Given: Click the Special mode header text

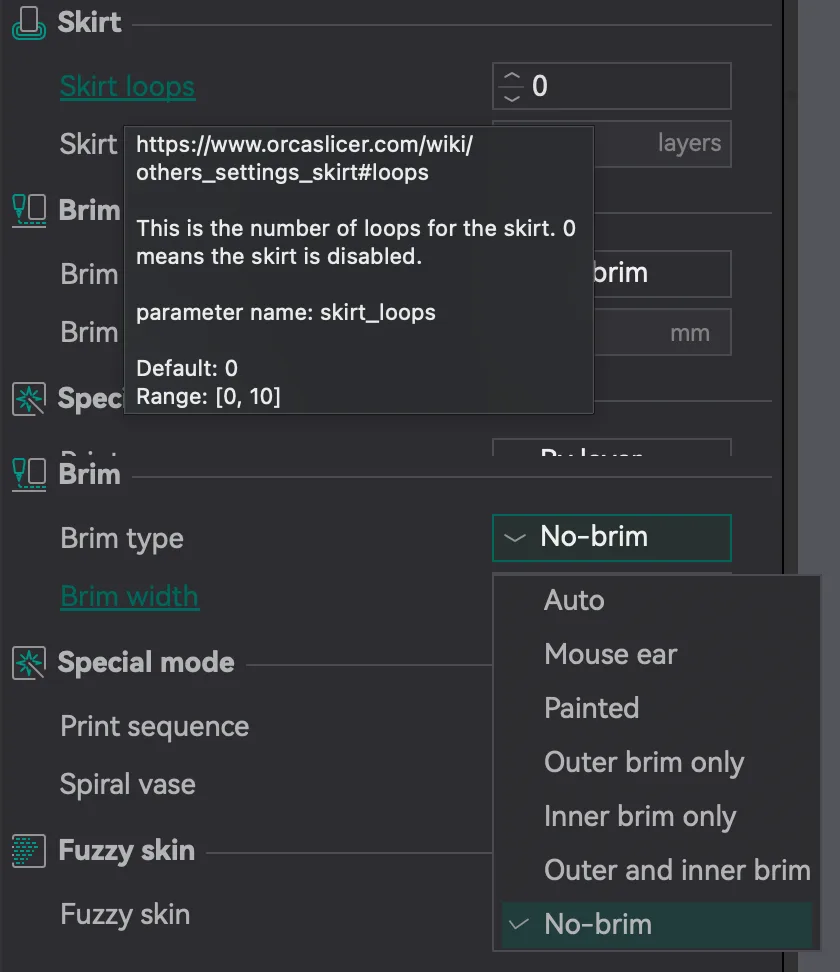Looking at the screenshot, I should click(146, 663).
